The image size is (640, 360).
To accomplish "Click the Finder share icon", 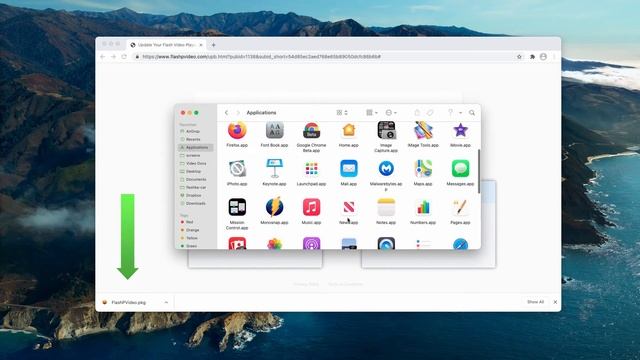I will click(417, 113).
